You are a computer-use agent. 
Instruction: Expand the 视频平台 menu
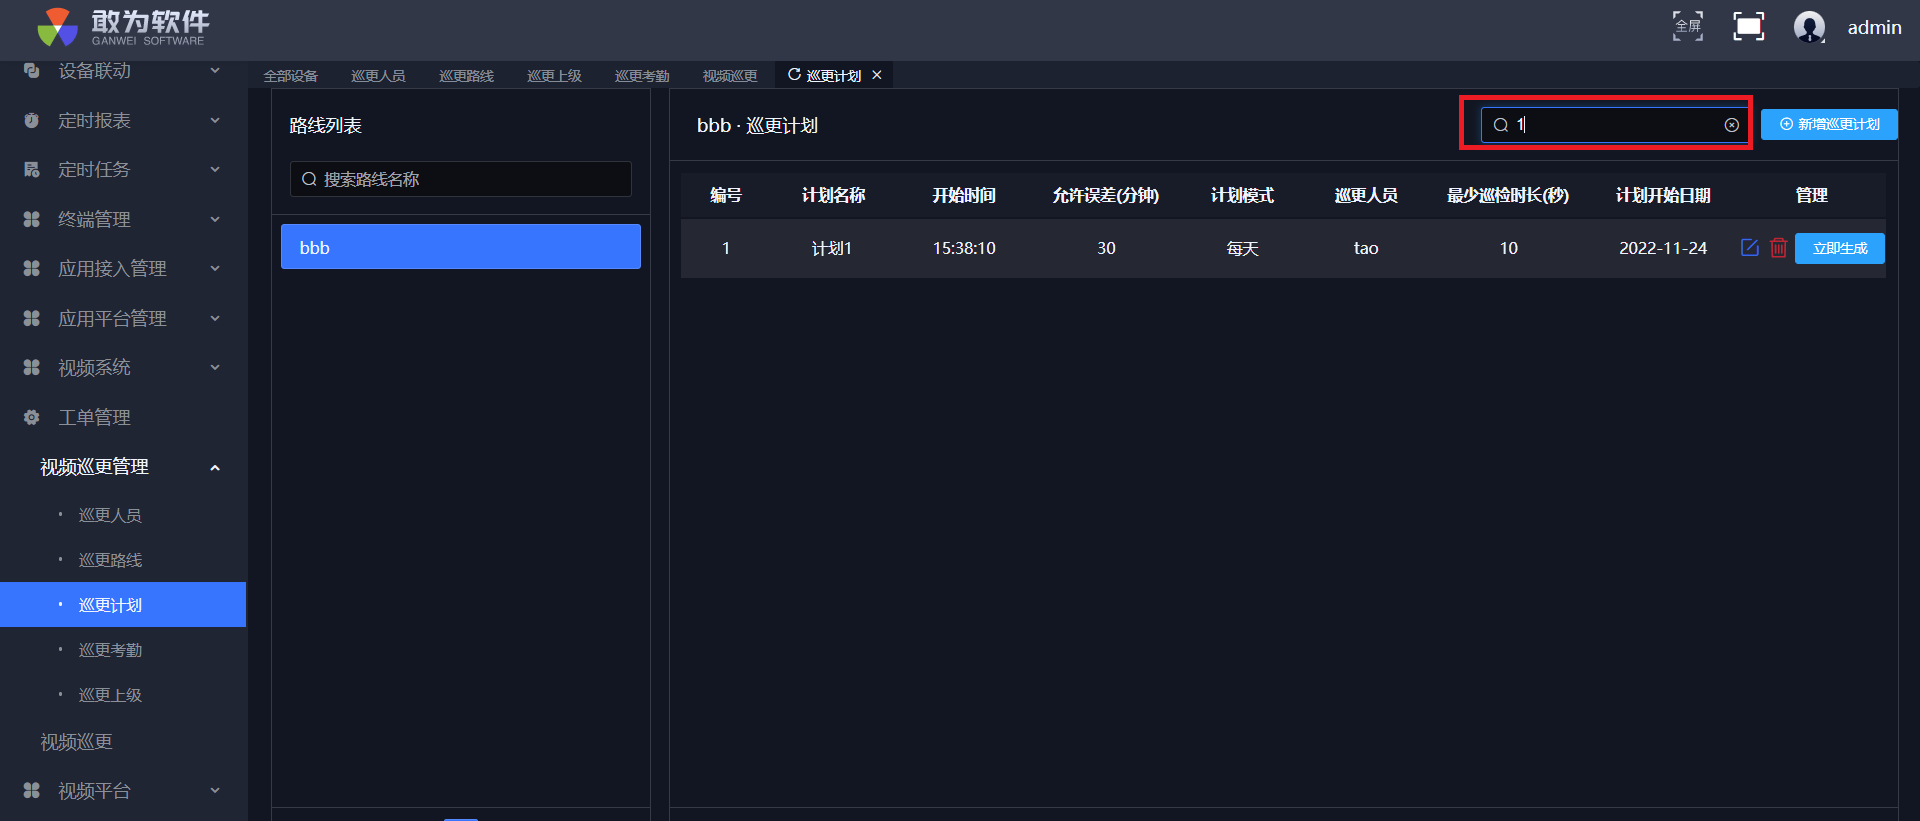122,791
